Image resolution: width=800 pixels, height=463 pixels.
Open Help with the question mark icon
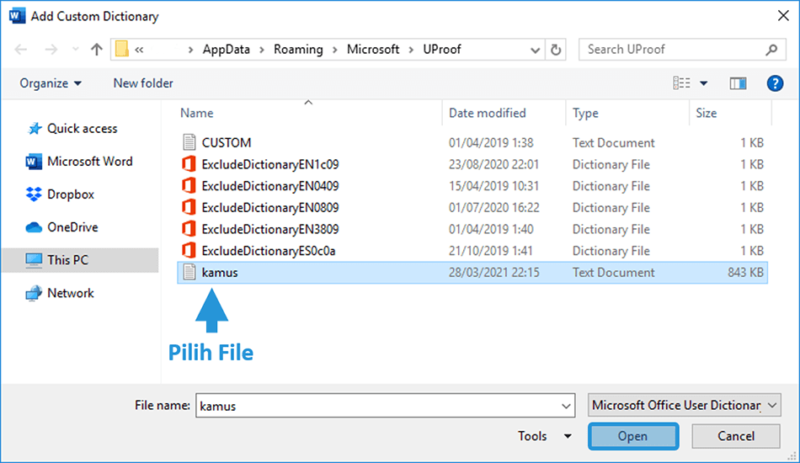tap(774, 83)
